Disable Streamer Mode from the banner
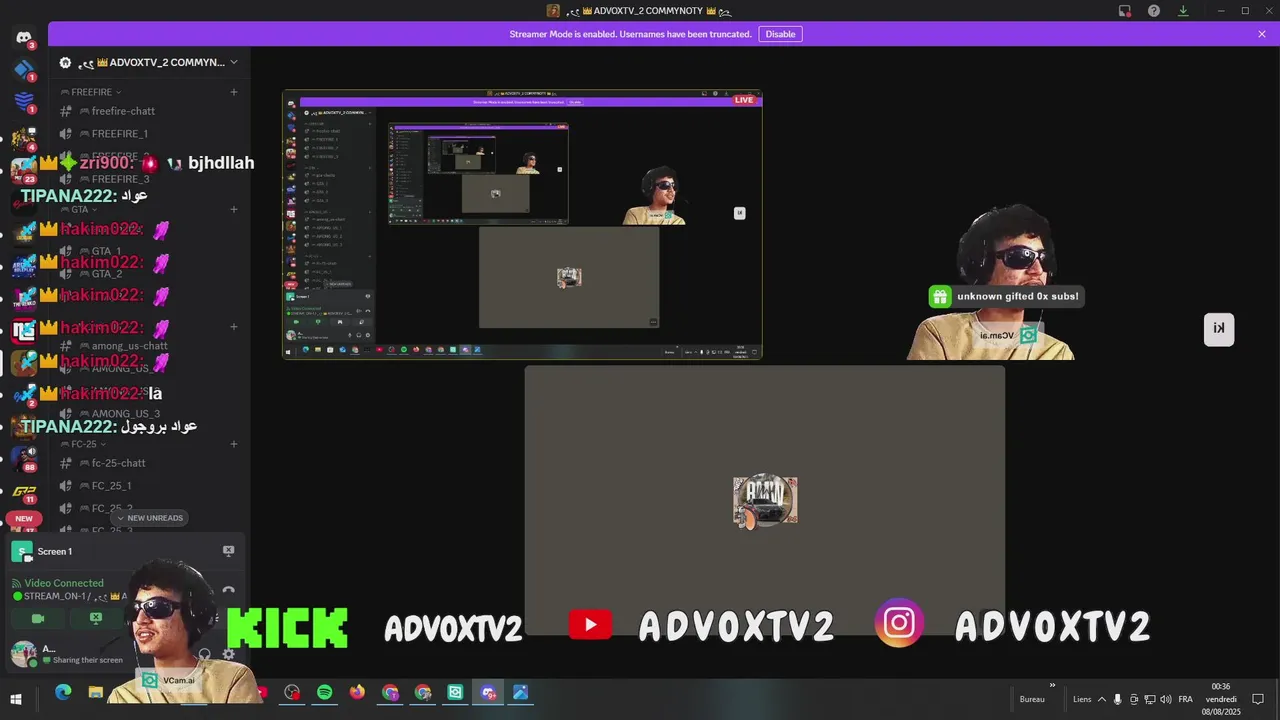Image resolution: width=1280 pixels, height=720 pixels. coord(780,34)
